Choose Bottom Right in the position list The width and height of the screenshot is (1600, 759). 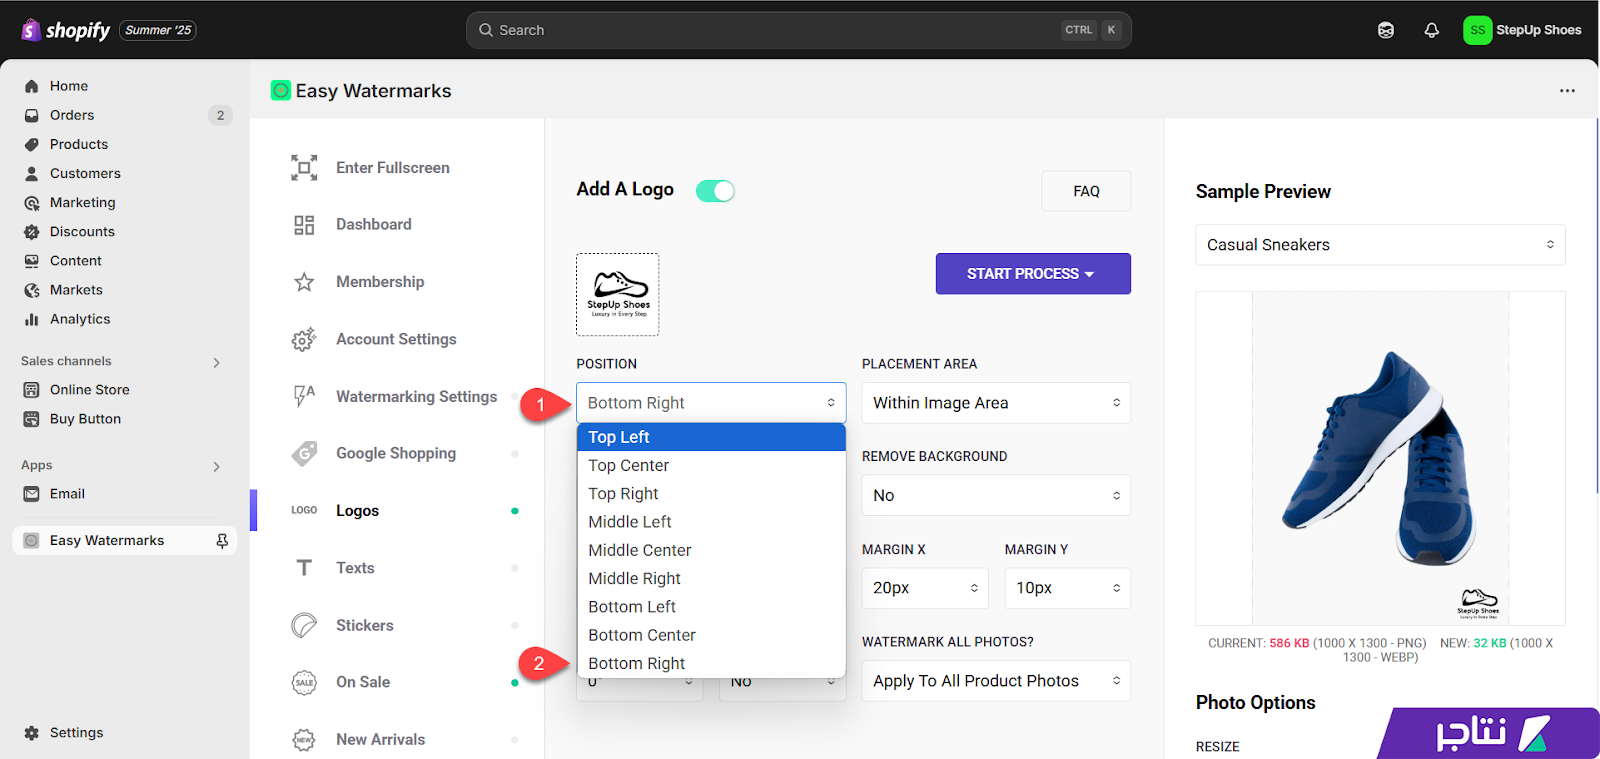point(711,664)
